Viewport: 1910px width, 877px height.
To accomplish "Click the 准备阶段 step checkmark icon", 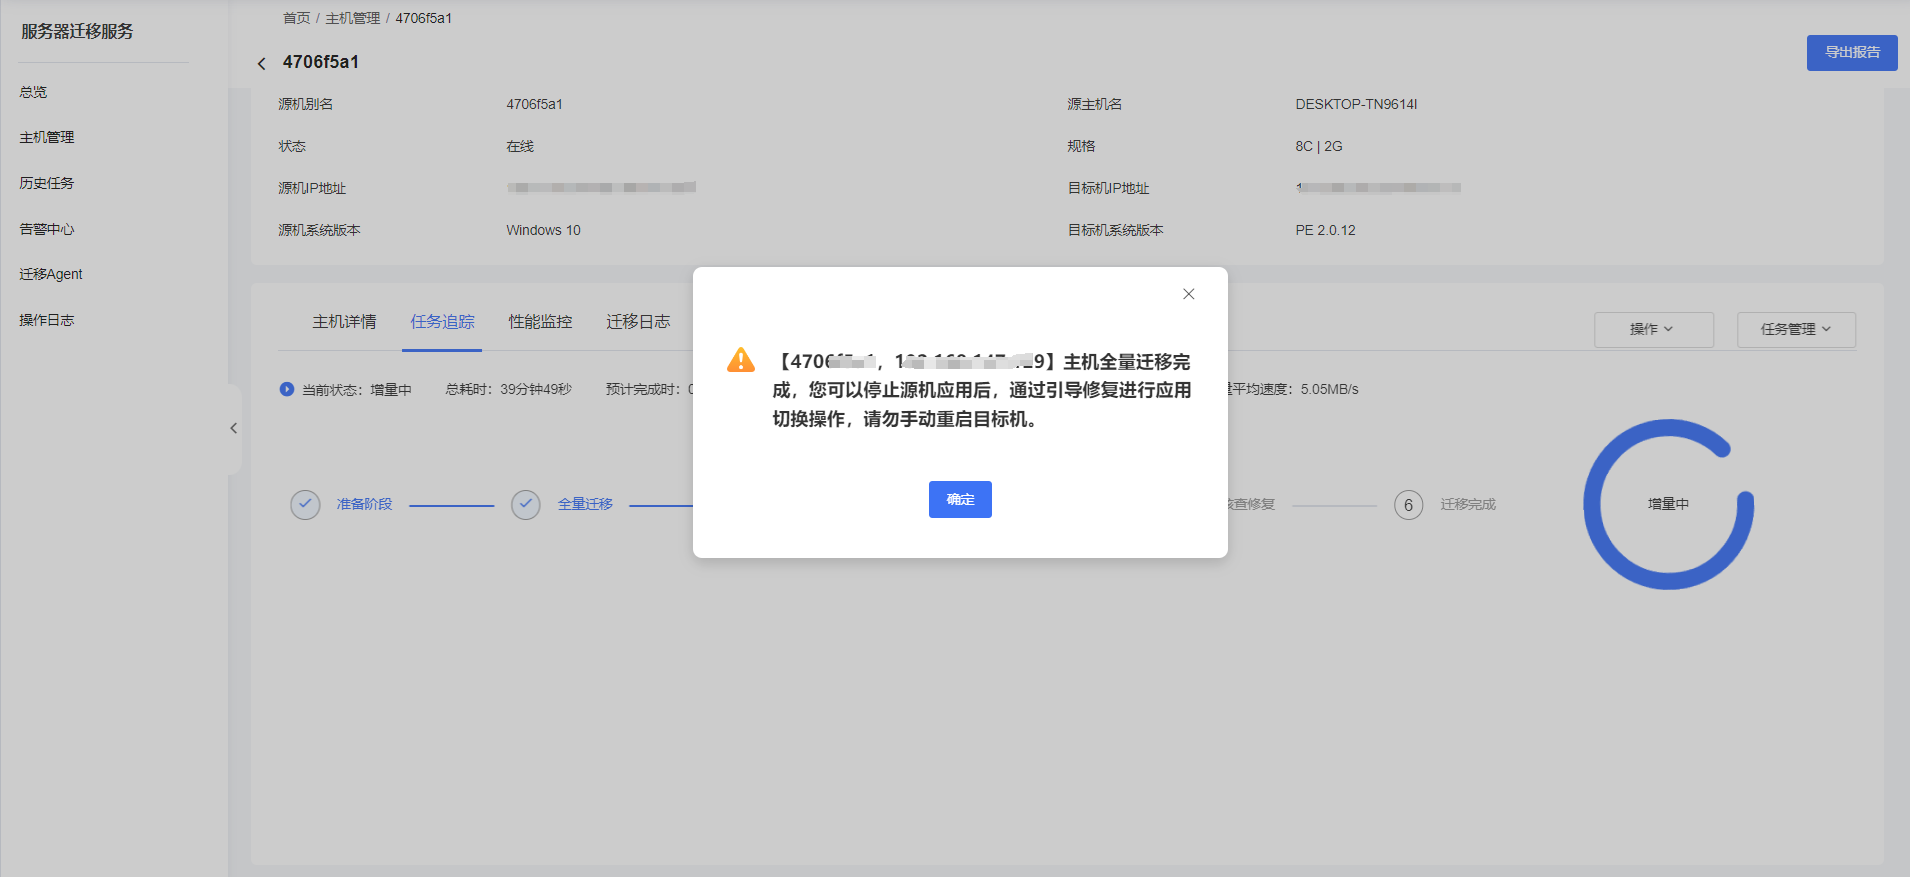I will [x=305, y=505].
